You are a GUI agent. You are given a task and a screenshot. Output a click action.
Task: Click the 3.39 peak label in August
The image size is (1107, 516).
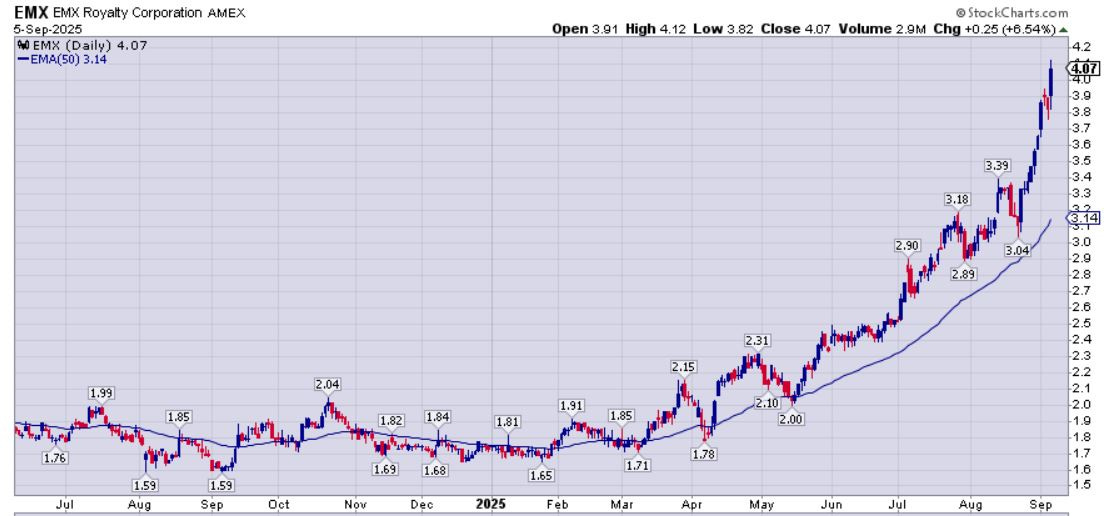(x=998, y=166)
